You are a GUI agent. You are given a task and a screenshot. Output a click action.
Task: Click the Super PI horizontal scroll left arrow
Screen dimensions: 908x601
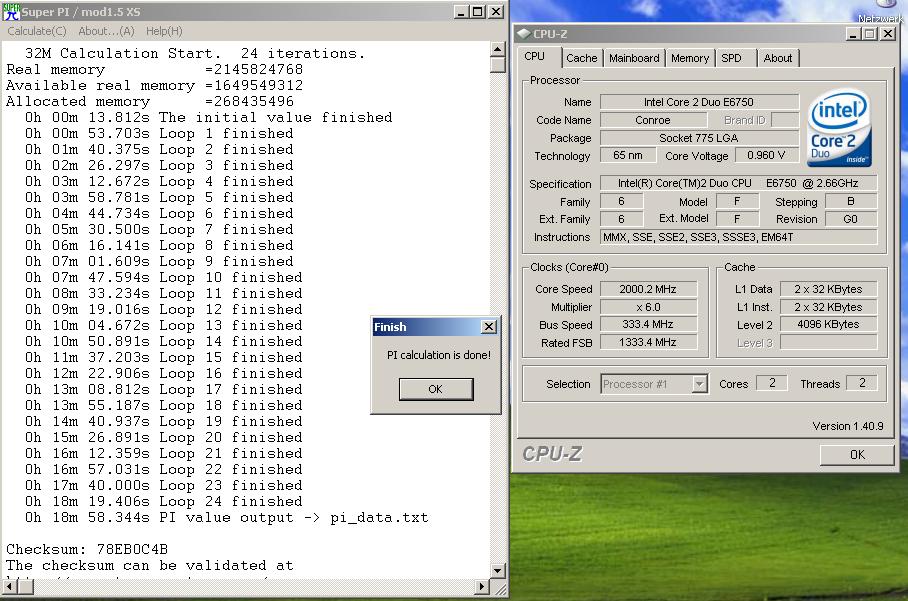[10, 587]
